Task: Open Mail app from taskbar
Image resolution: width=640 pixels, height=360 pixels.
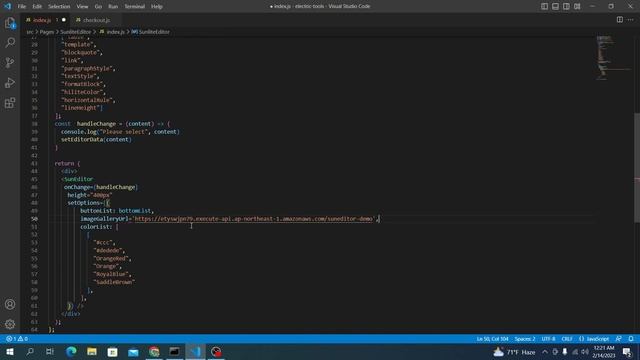Action: [x=133, y=352]
